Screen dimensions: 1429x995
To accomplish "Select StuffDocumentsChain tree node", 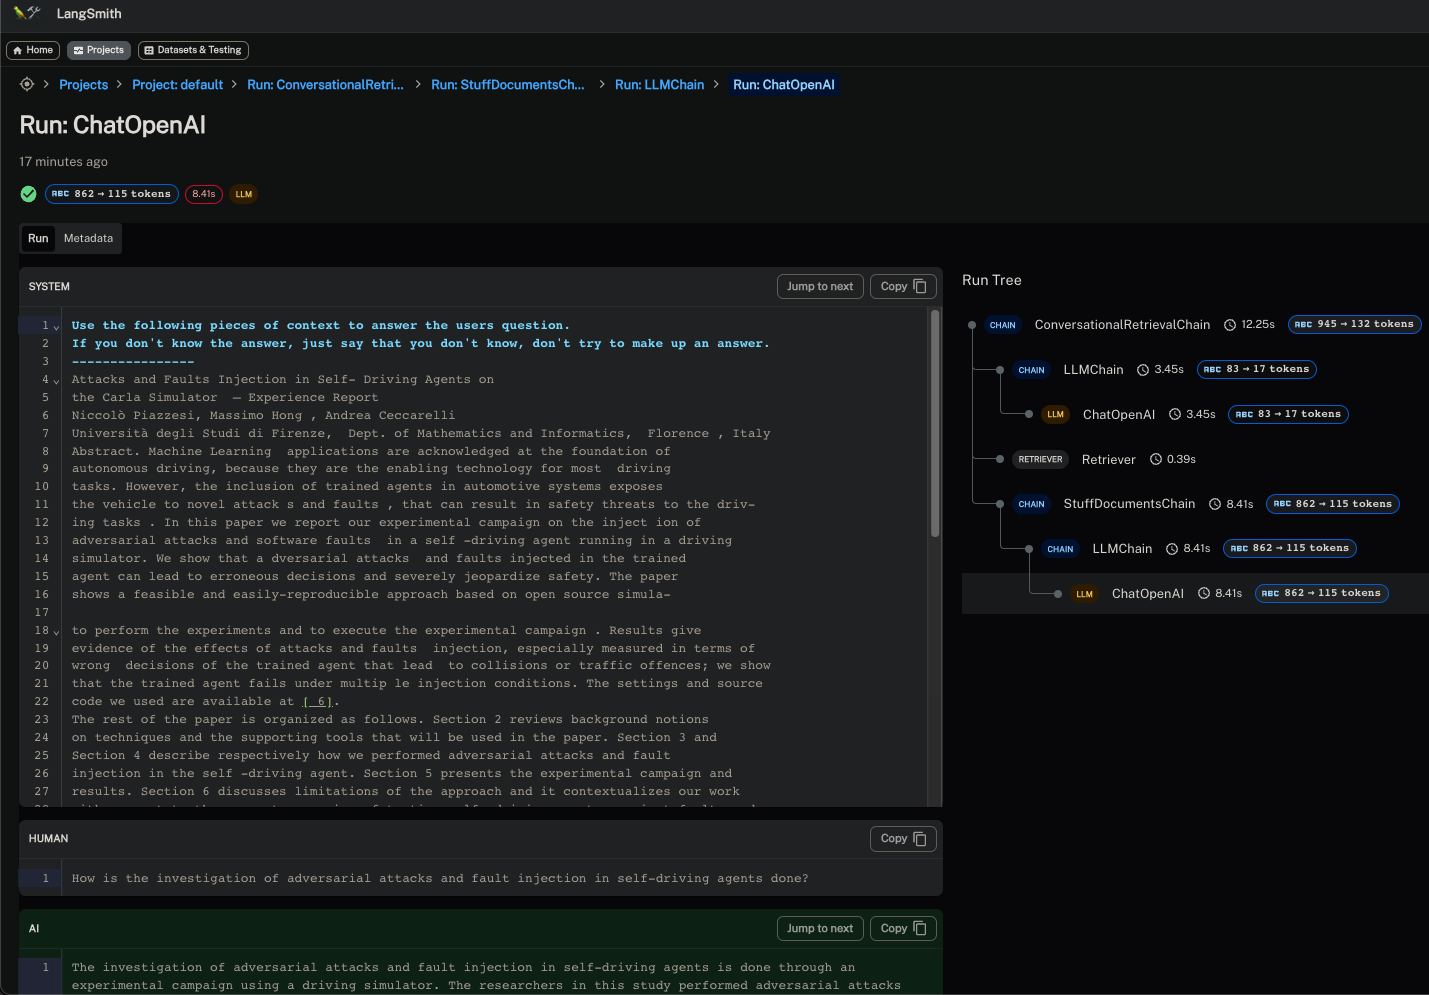I will pos(1129,504).
